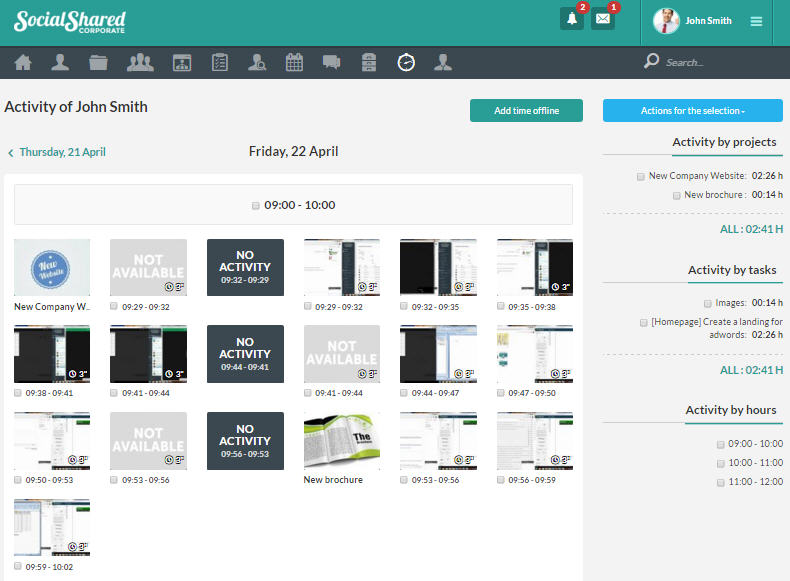The width and height of the screenshot is (790, 581).
Task: Open the checklist tasks icon
Action: [220, 63]
